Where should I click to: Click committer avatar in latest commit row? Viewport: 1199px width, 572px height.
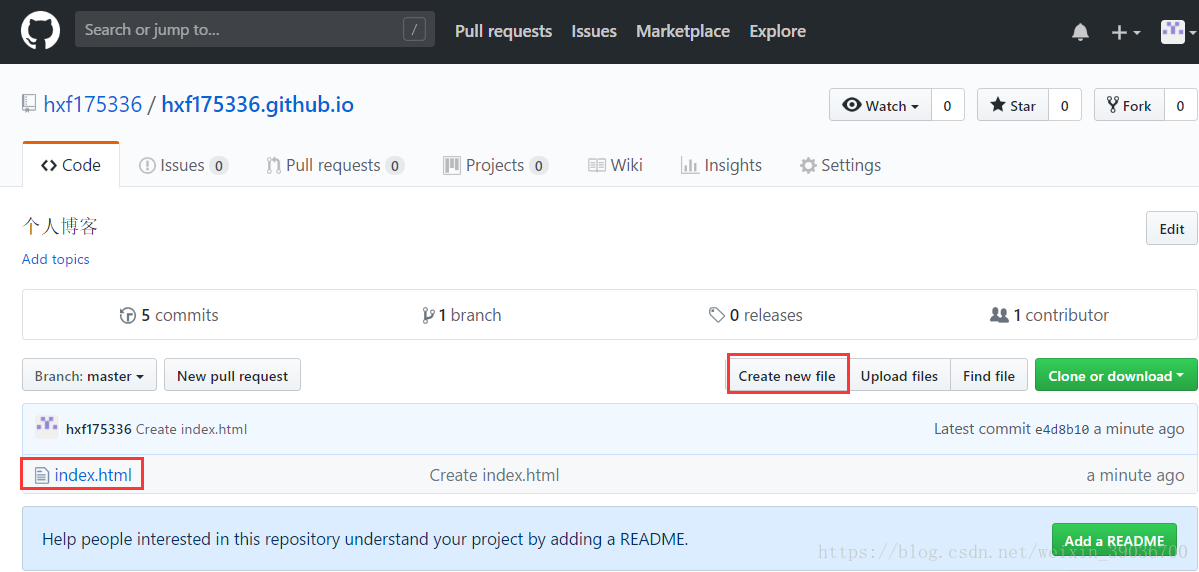[47, 427]
